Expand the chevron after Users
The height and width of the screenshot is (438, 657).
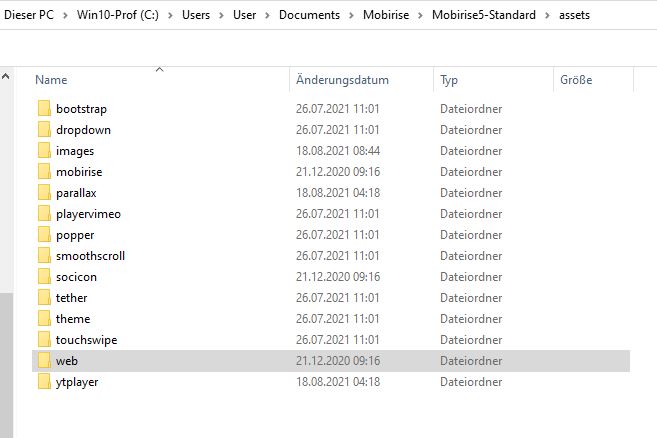pos(221,16)
